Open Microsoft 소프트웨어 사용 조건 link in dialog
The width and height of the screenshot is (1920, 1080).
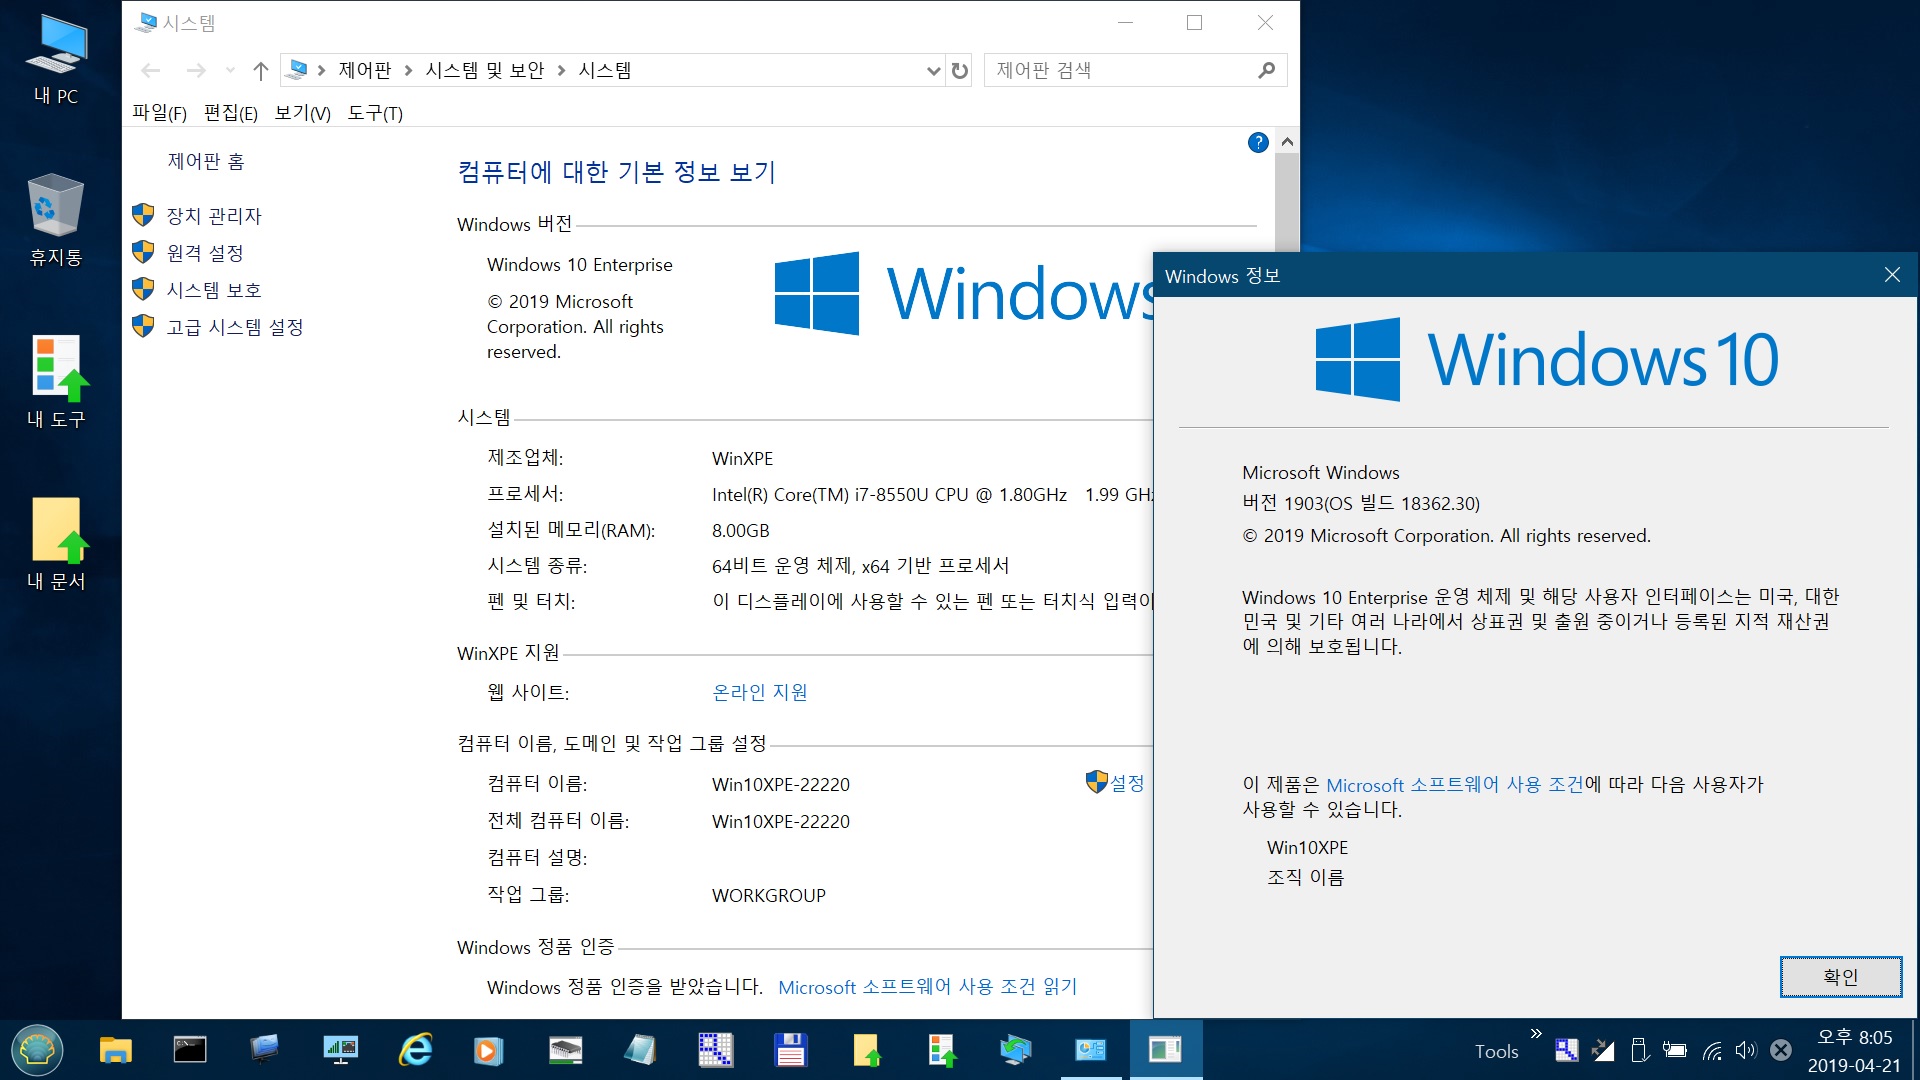click(1455, 785)
